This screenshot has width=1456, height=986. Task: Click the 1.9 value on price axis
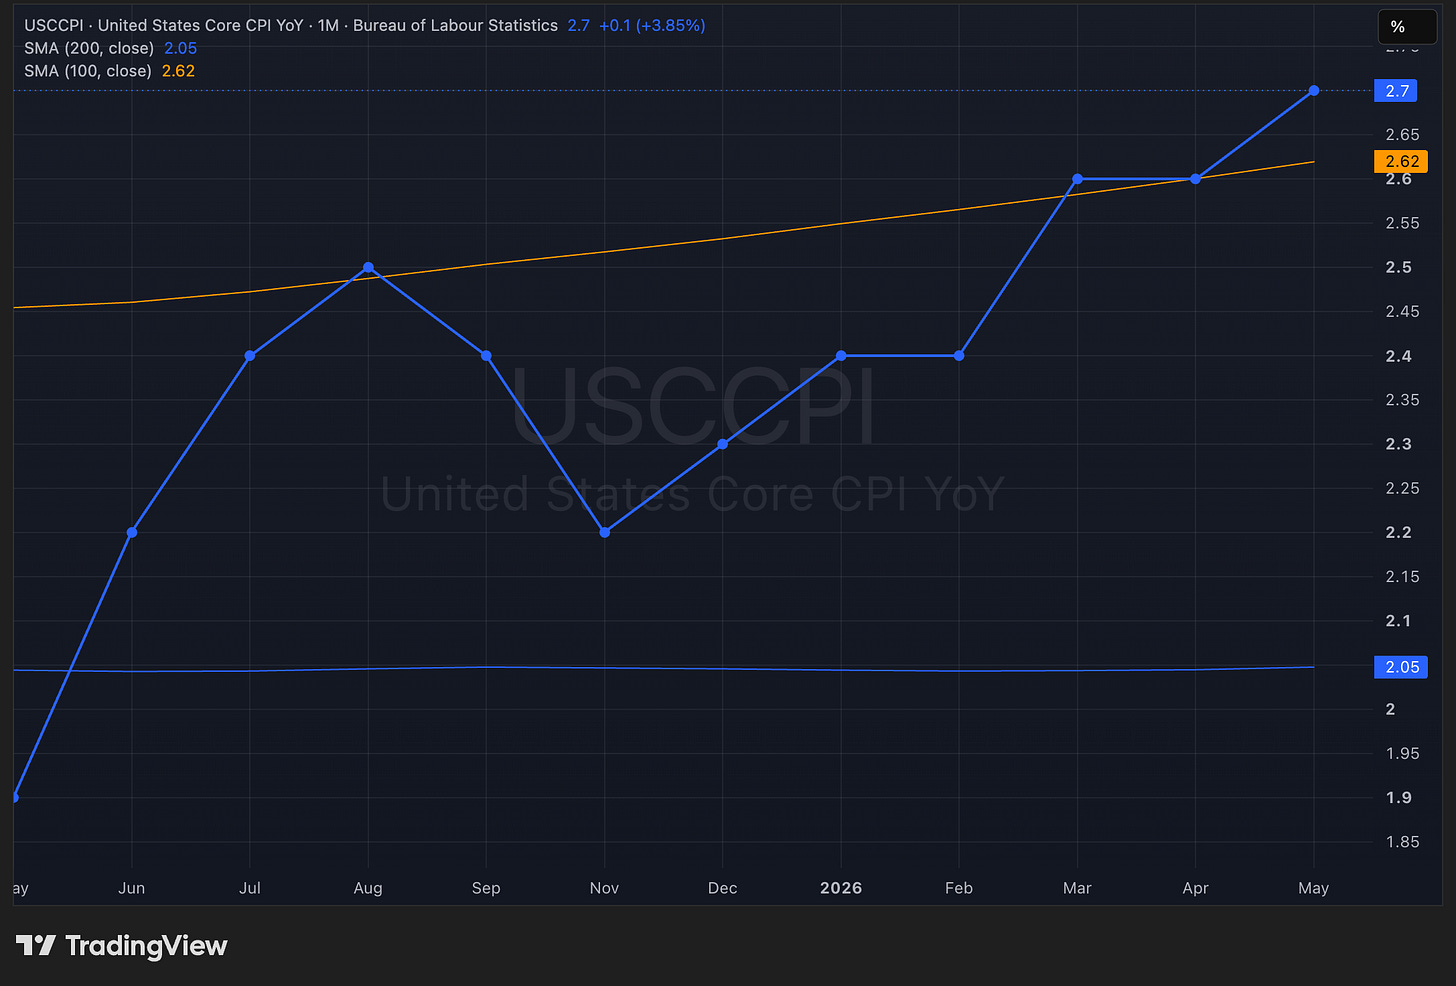click(x=1399, y=797)
